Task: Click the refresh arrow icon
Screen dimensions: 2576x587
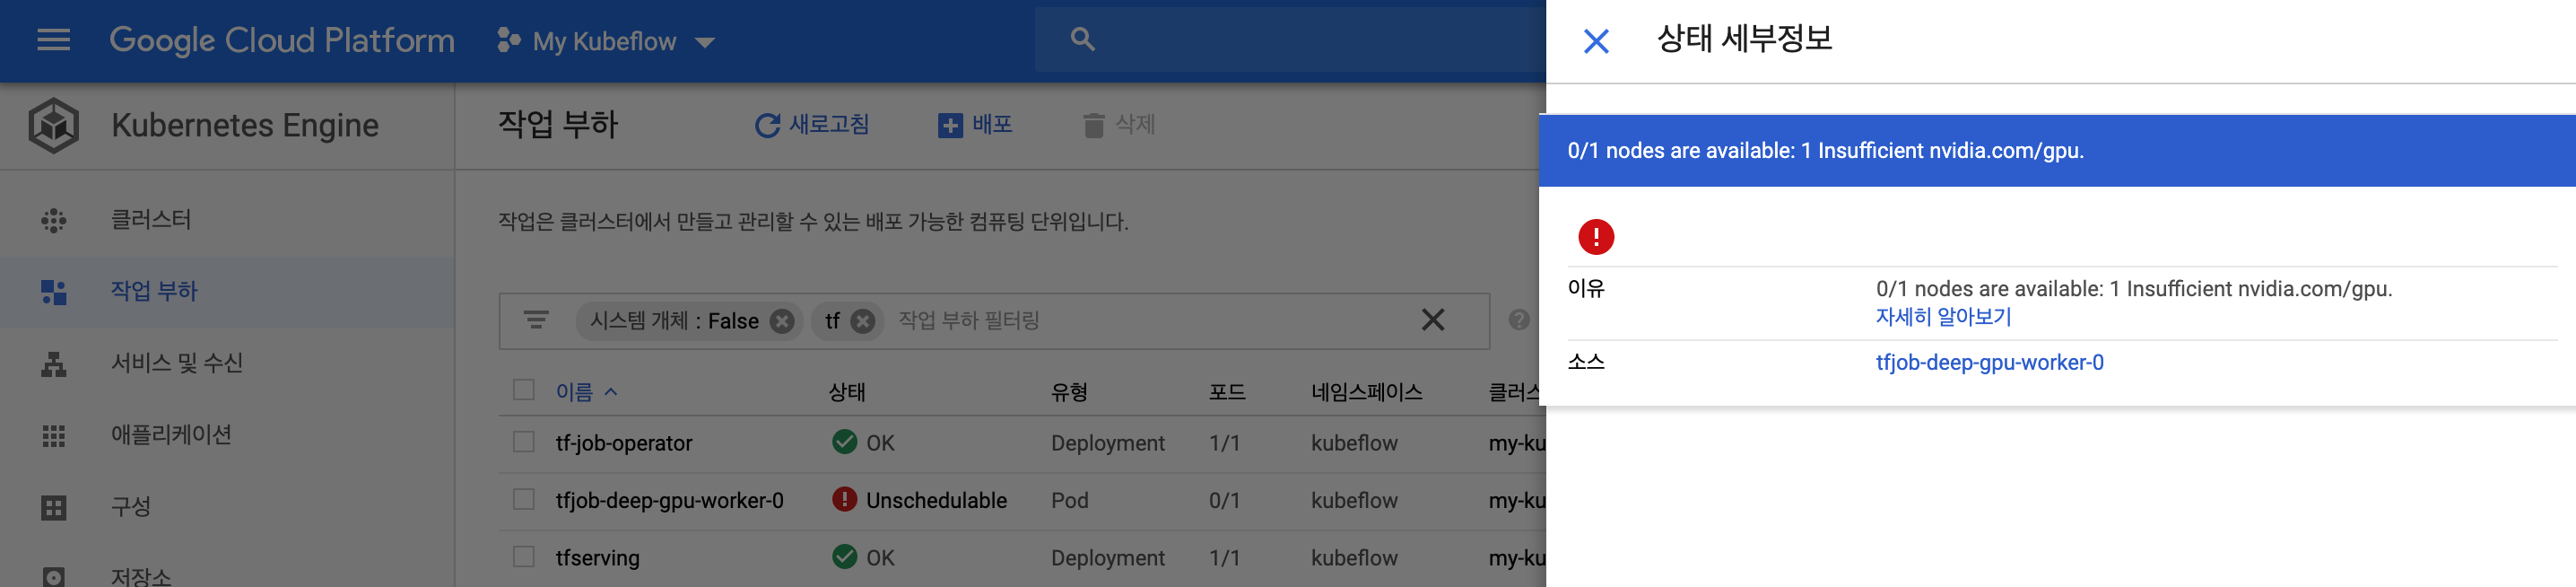Action: pos(767,126)
